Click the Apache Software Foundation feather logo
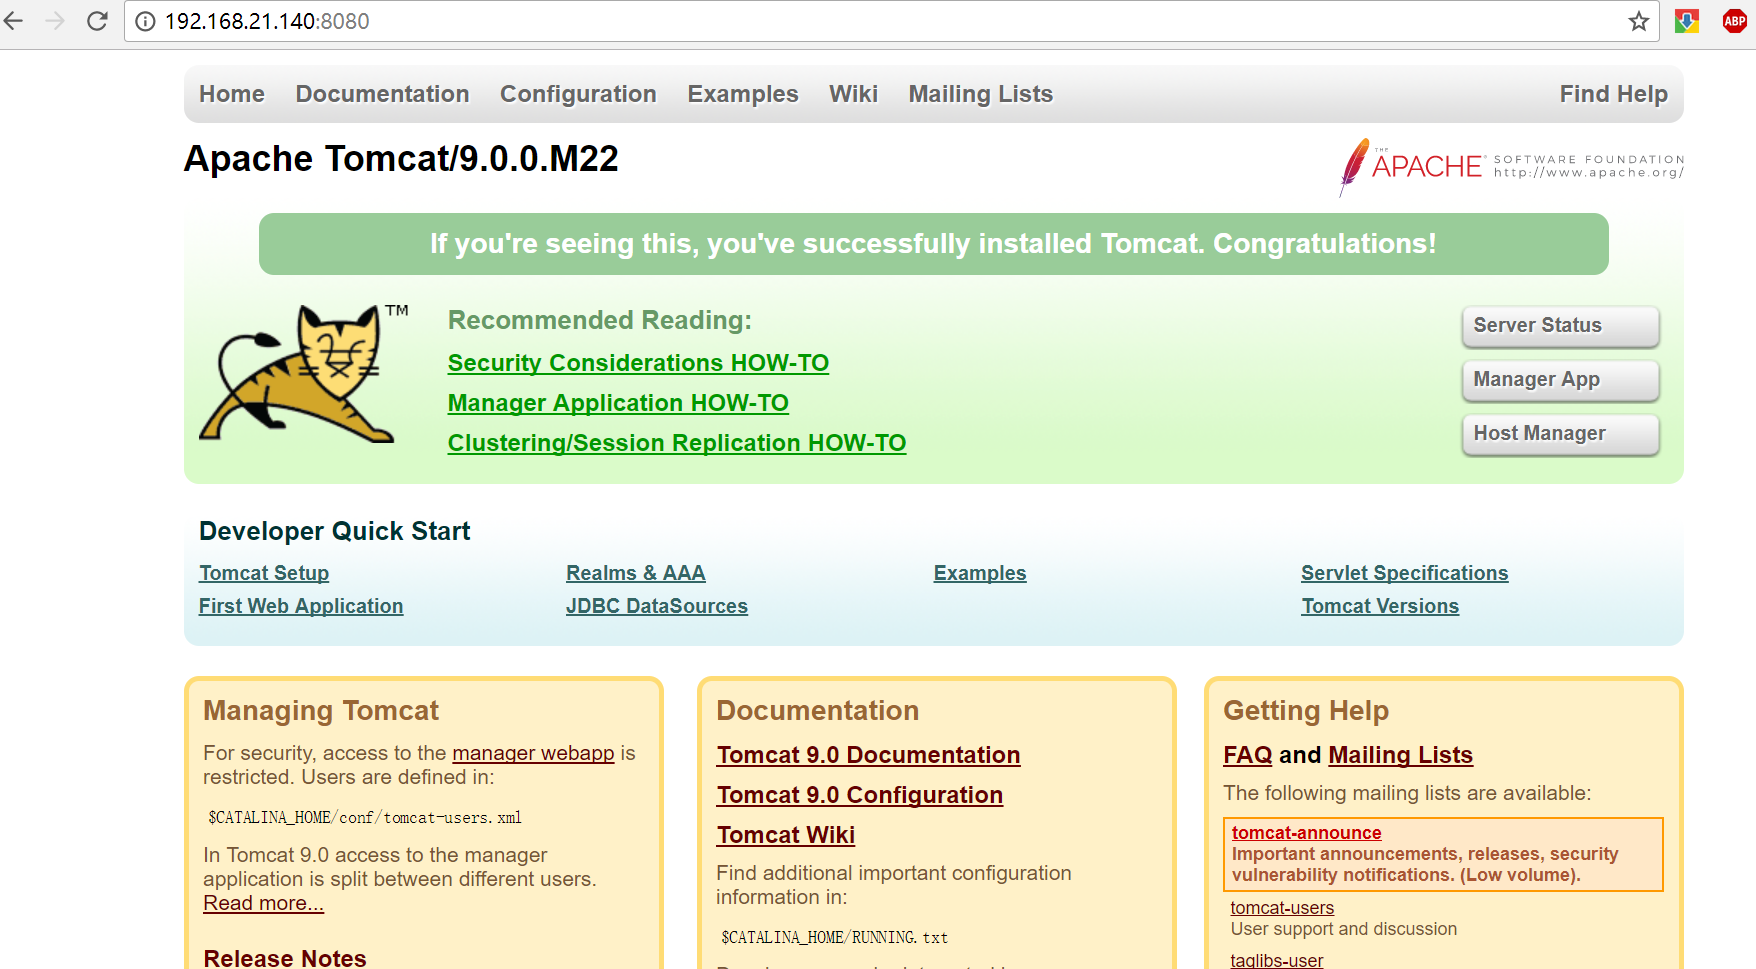Viewport: 1756px width, 969px height. pos(1511,166)
